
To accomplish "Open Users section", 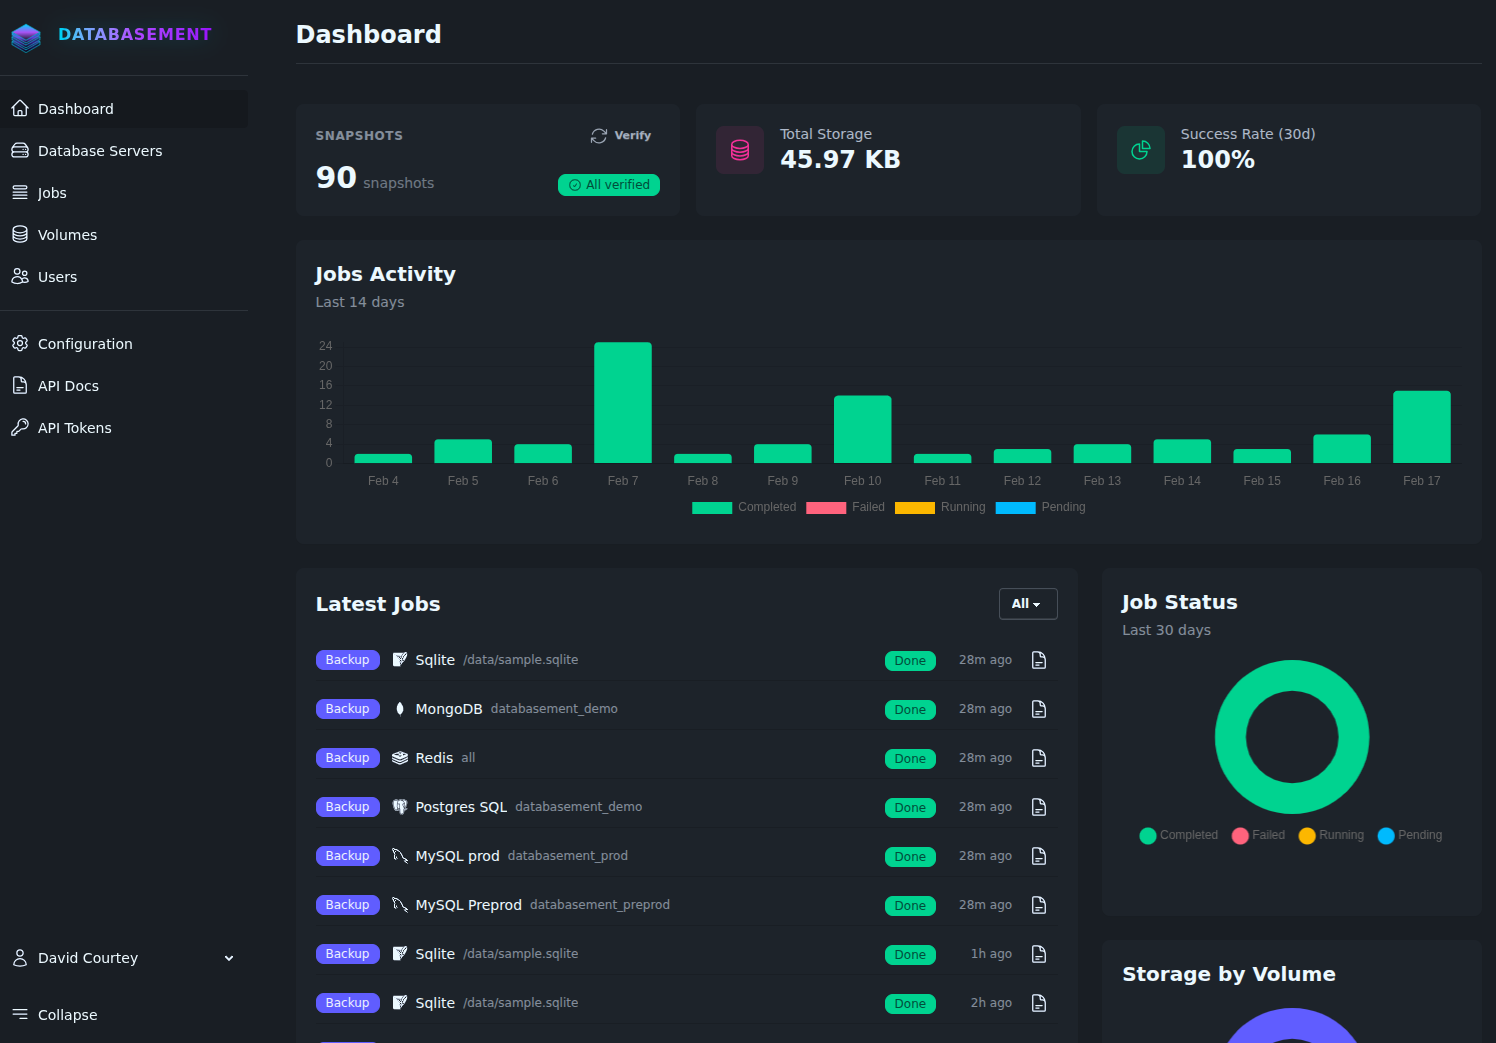I will pyautogui.click(x=124, y=276).
